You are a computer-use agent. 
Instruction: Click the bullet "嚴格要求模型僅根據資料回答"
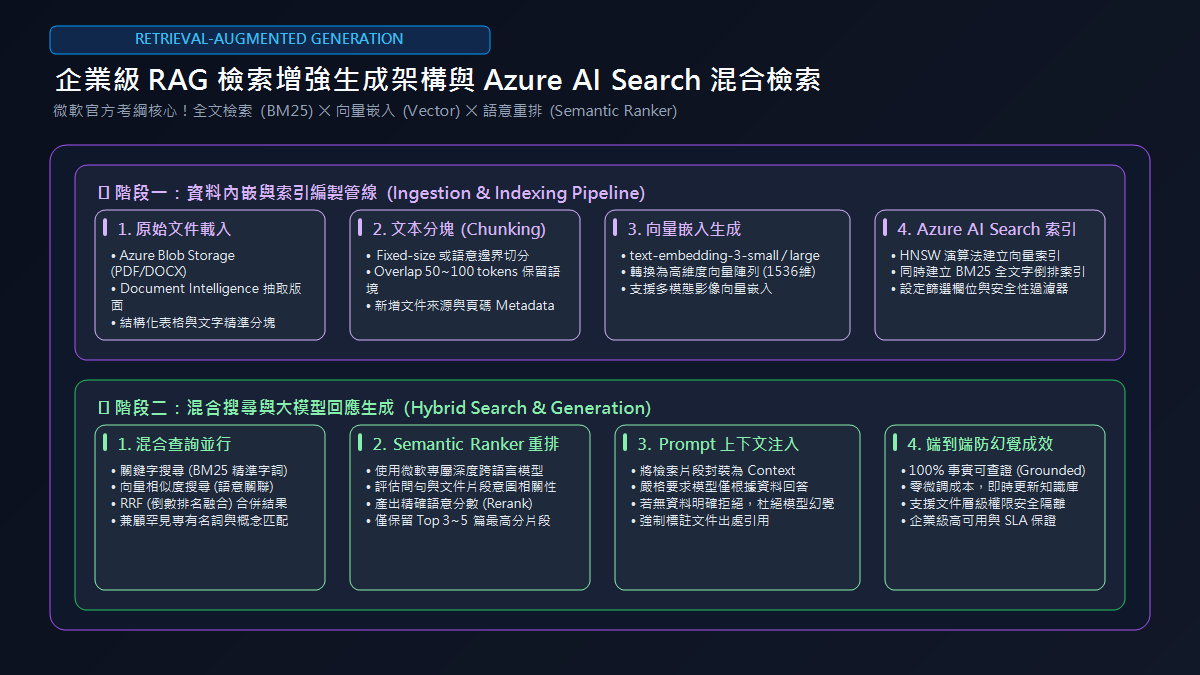720,487
